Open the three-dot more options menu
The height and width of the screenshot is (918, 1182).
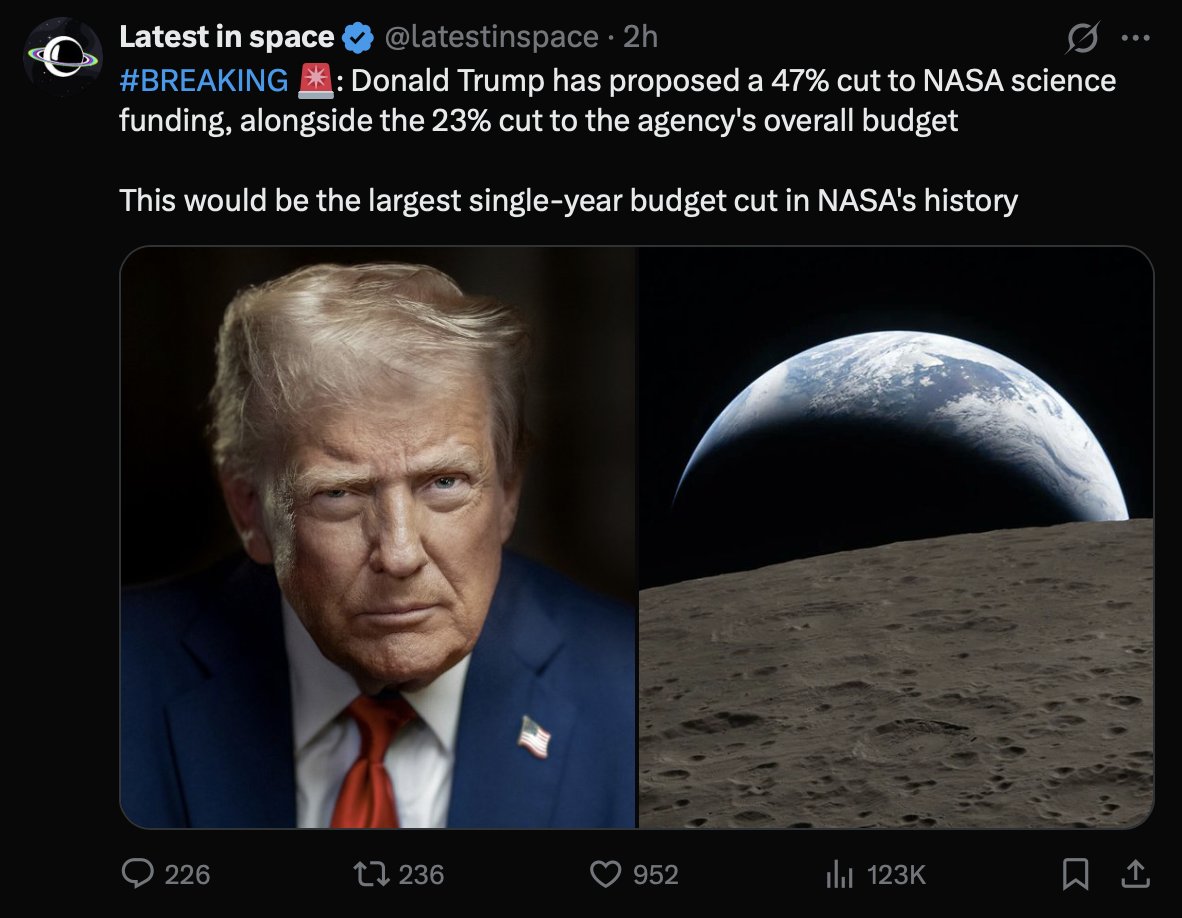tap(1135, 39)
